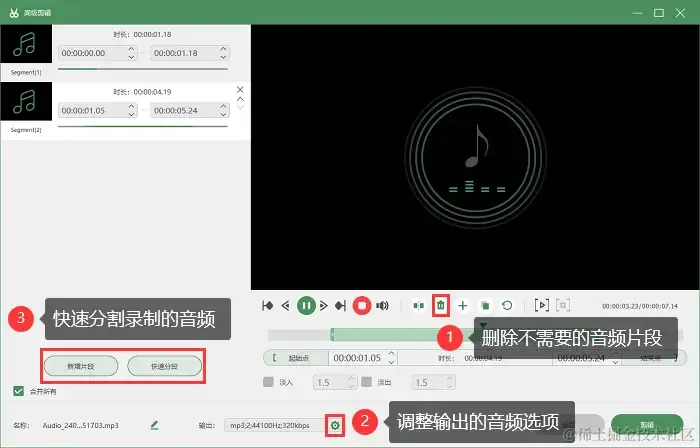The height and width of the screenshot is (448, 700).
Task: Set start point with 起始点 button
Action: tap(296, 358)
